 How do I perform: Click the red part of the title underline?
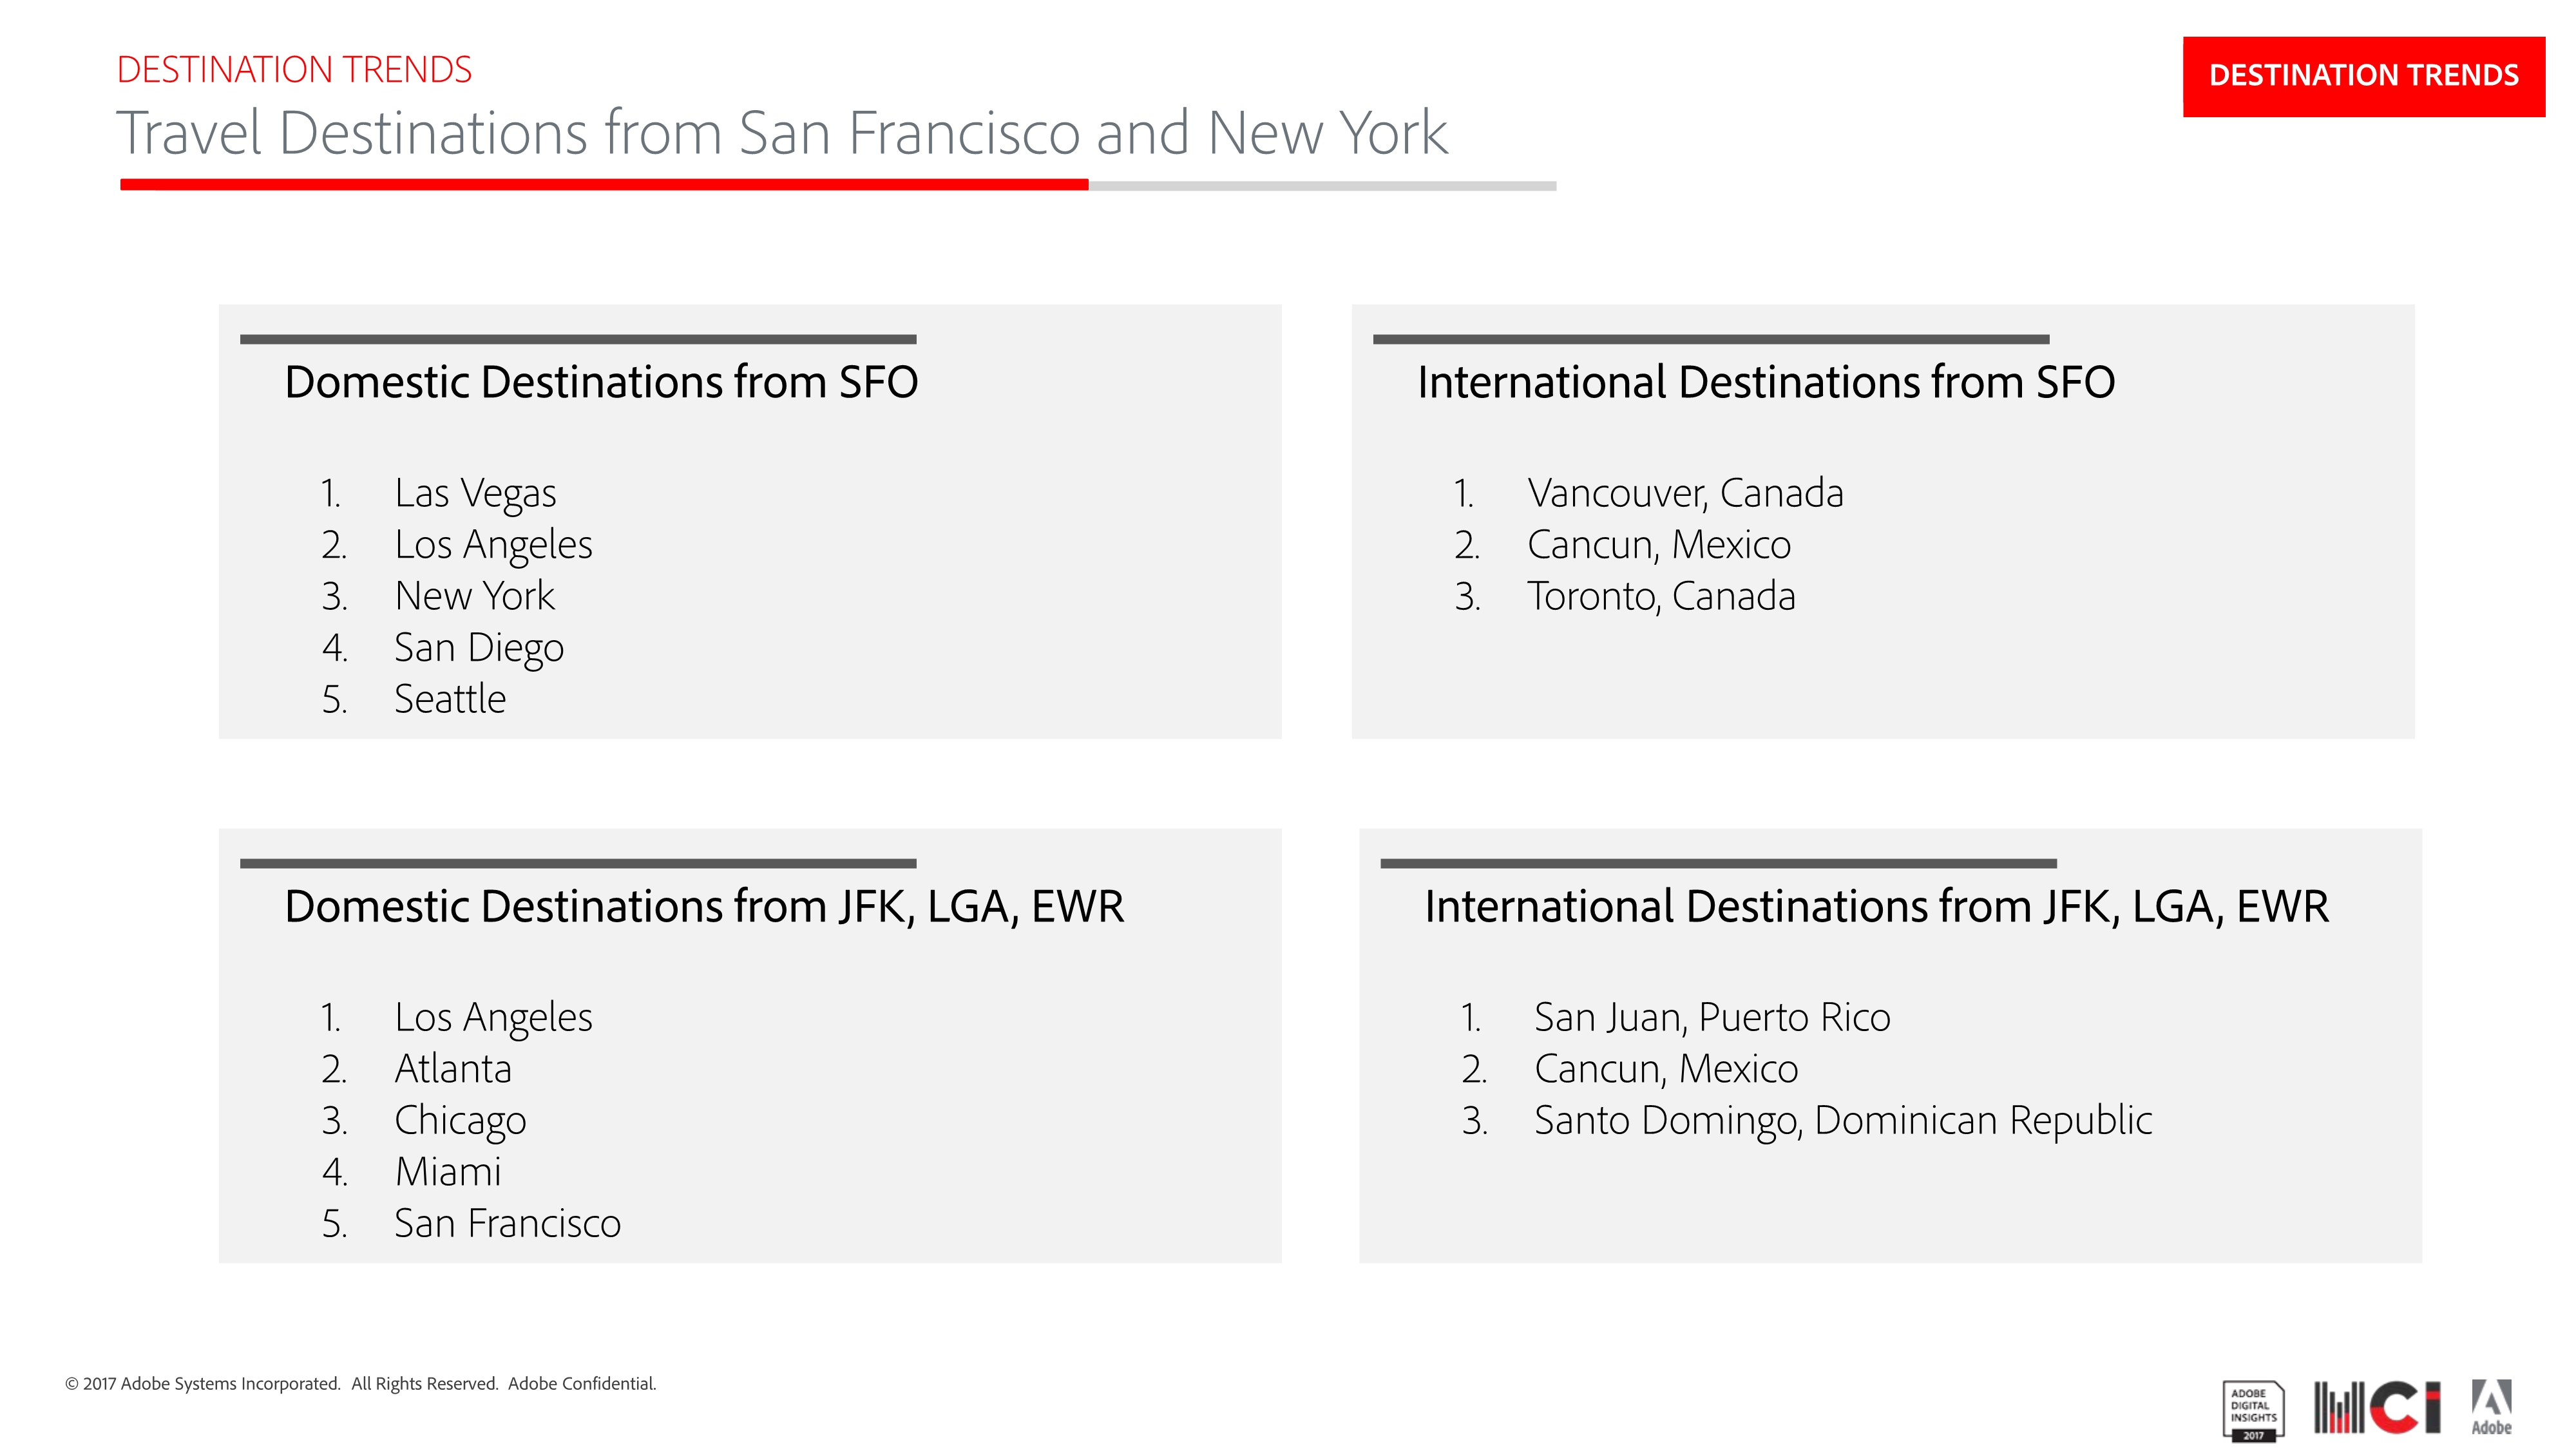pyautogui.click(x=604, y=185)
